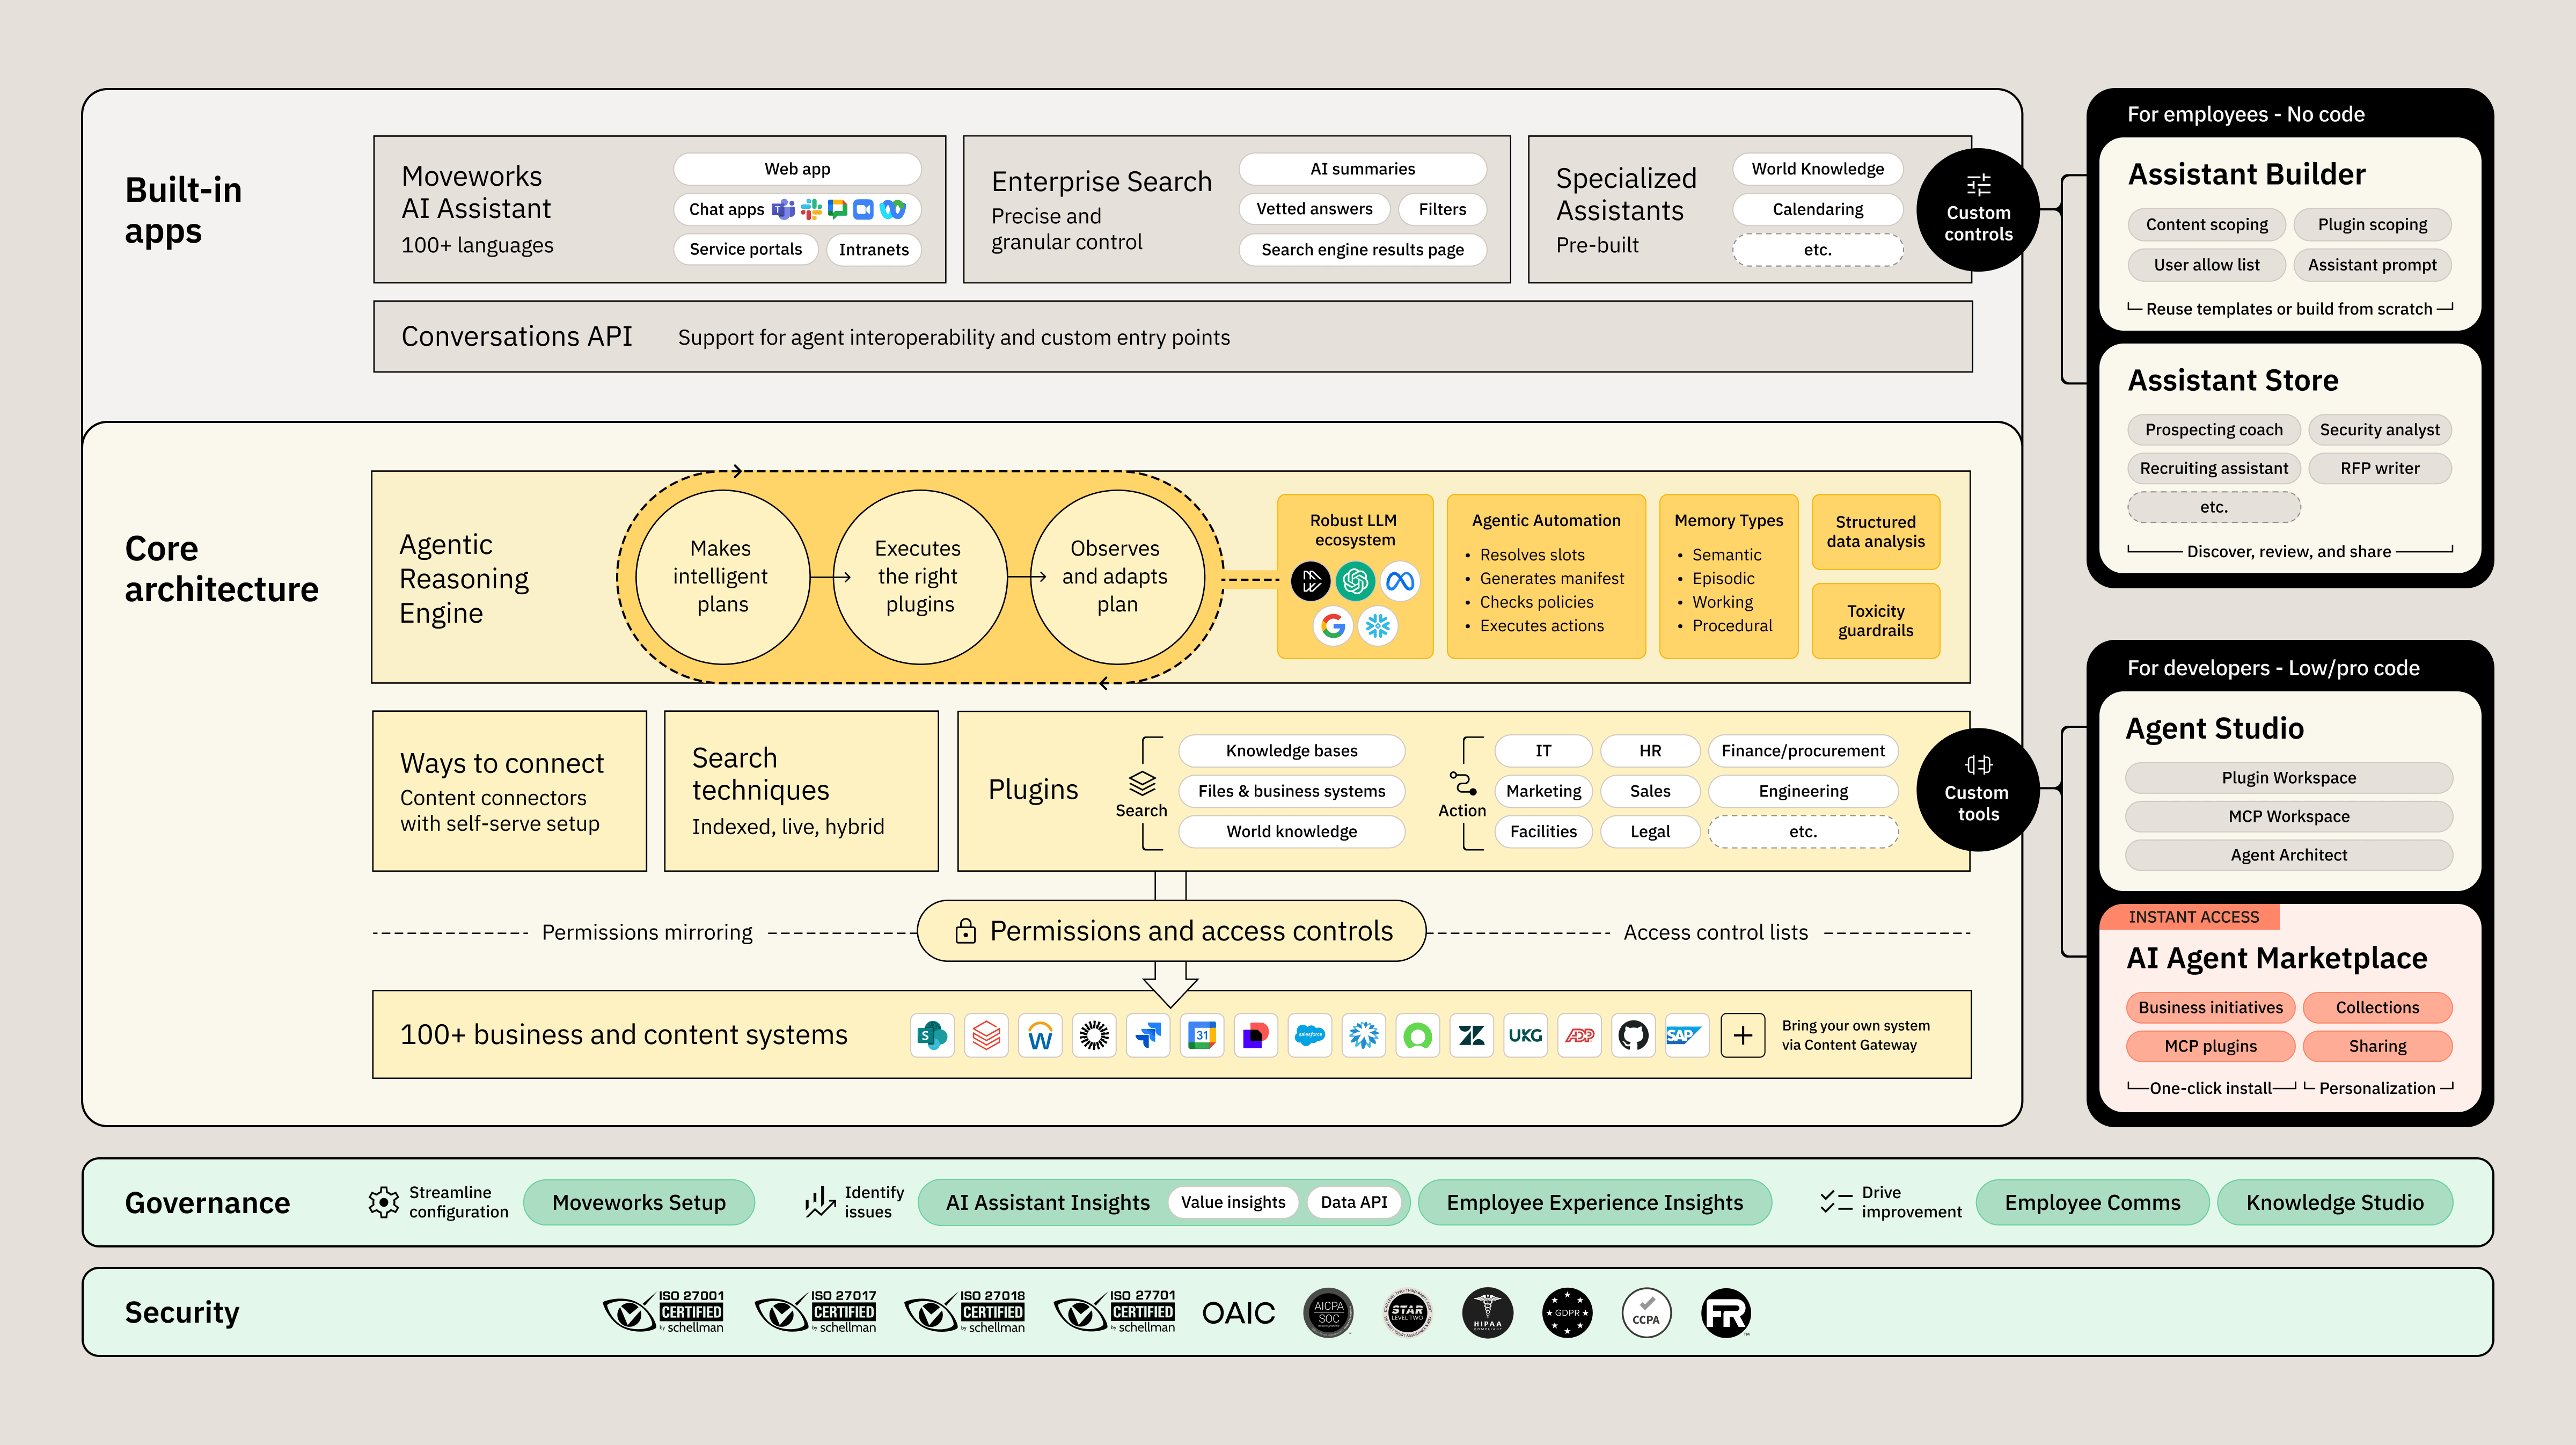Open Moveworks Setup in Governance
This screenshot has height=1445, width=2576.
pos(640,1202)
